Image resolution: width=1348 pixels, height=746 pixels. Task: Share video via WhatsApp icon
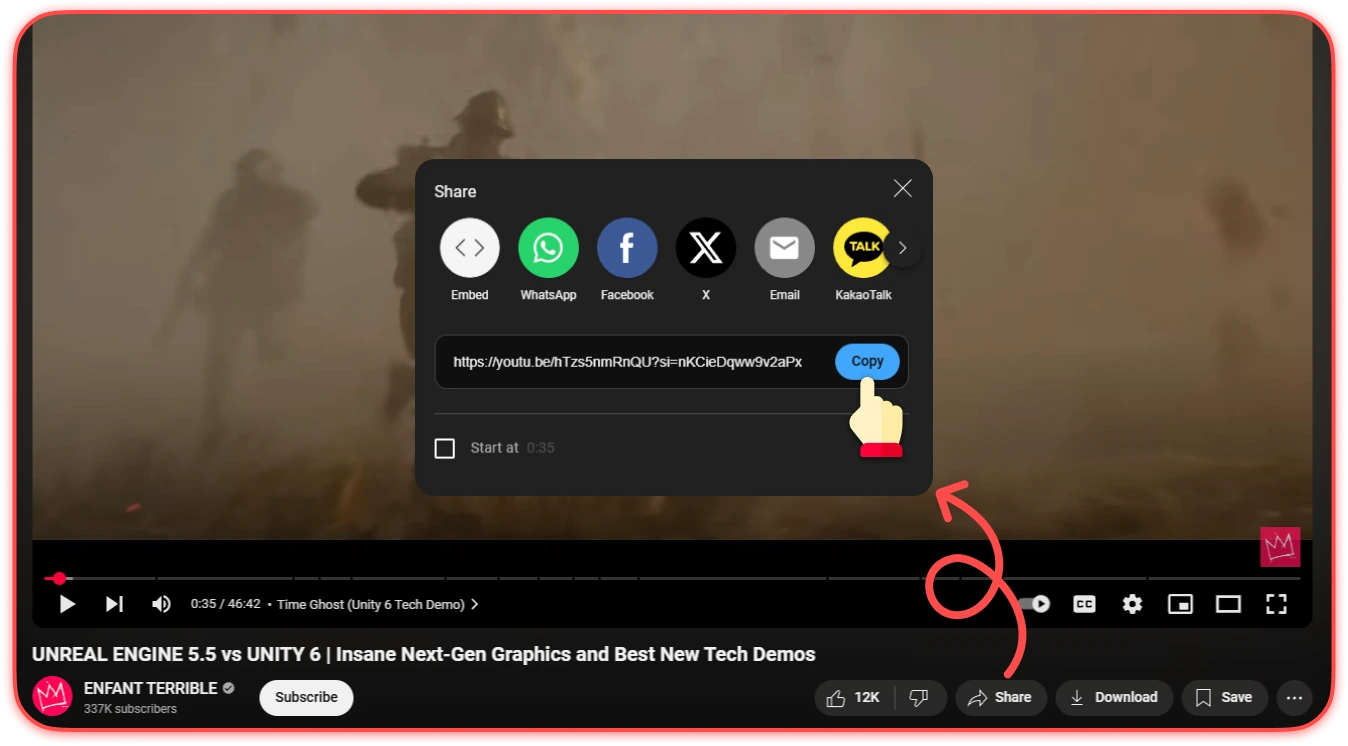tap(548, 248)
